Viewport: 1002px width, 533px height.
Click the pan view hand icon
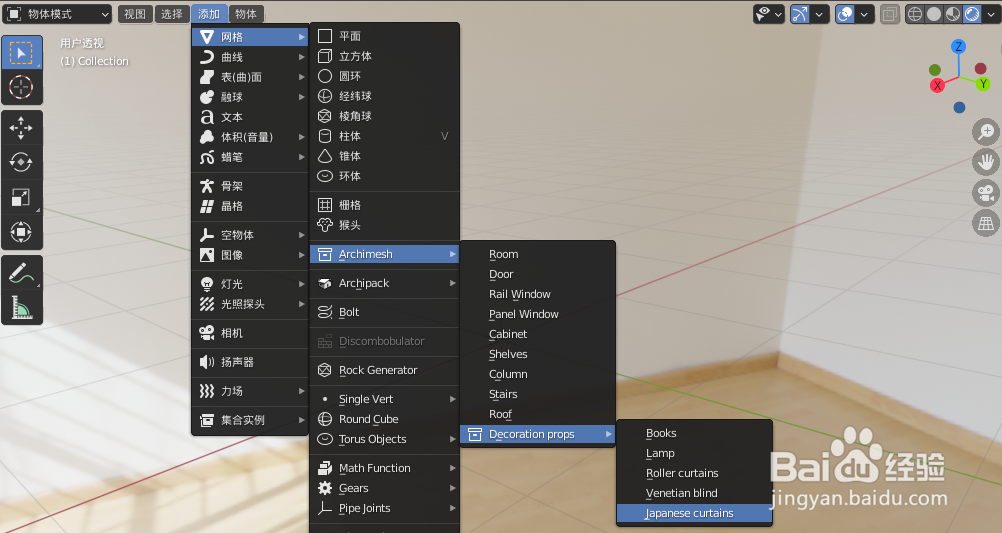(986, 162)
